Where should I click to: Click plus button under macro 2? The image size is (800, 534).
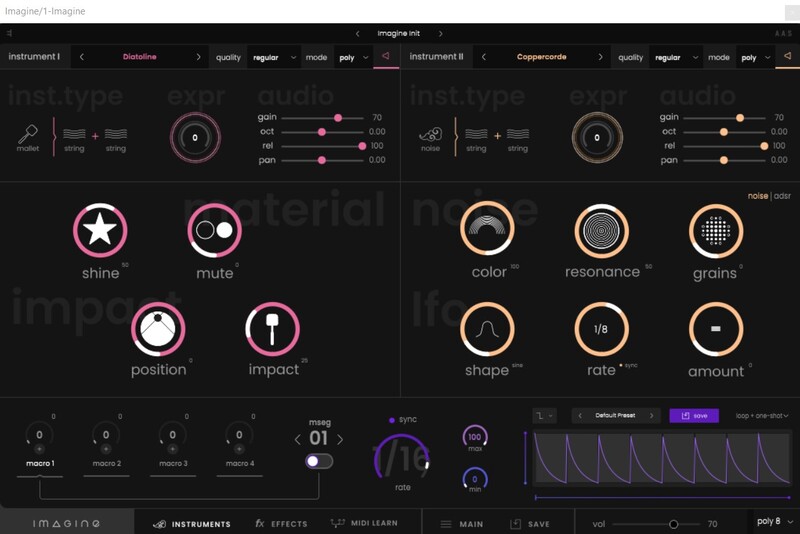(106, 449)
